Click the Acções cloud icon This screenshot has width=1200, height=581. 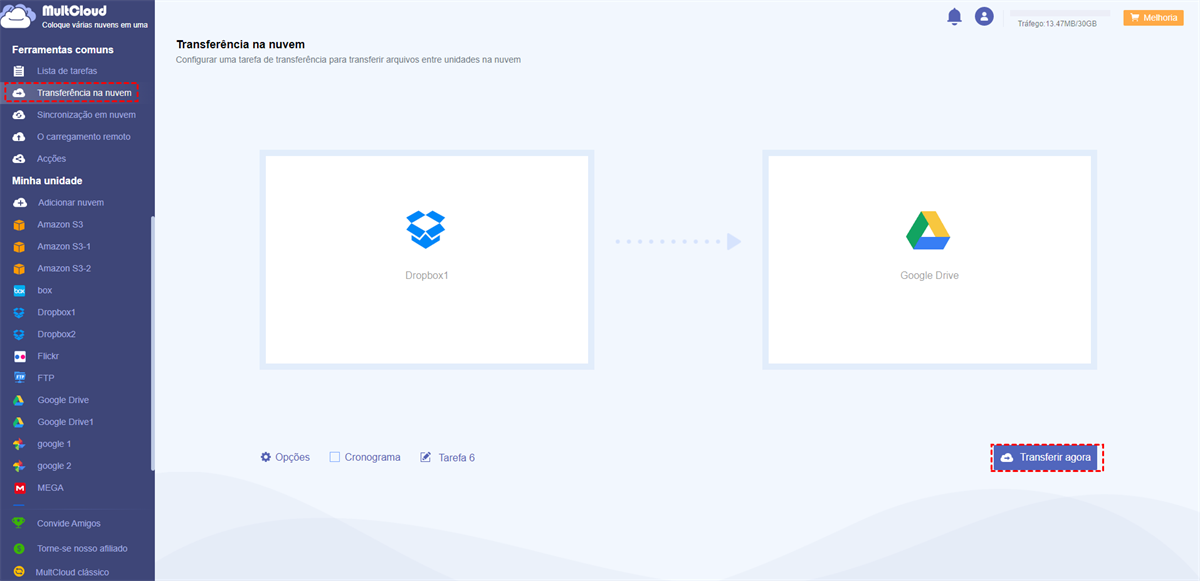19,159
